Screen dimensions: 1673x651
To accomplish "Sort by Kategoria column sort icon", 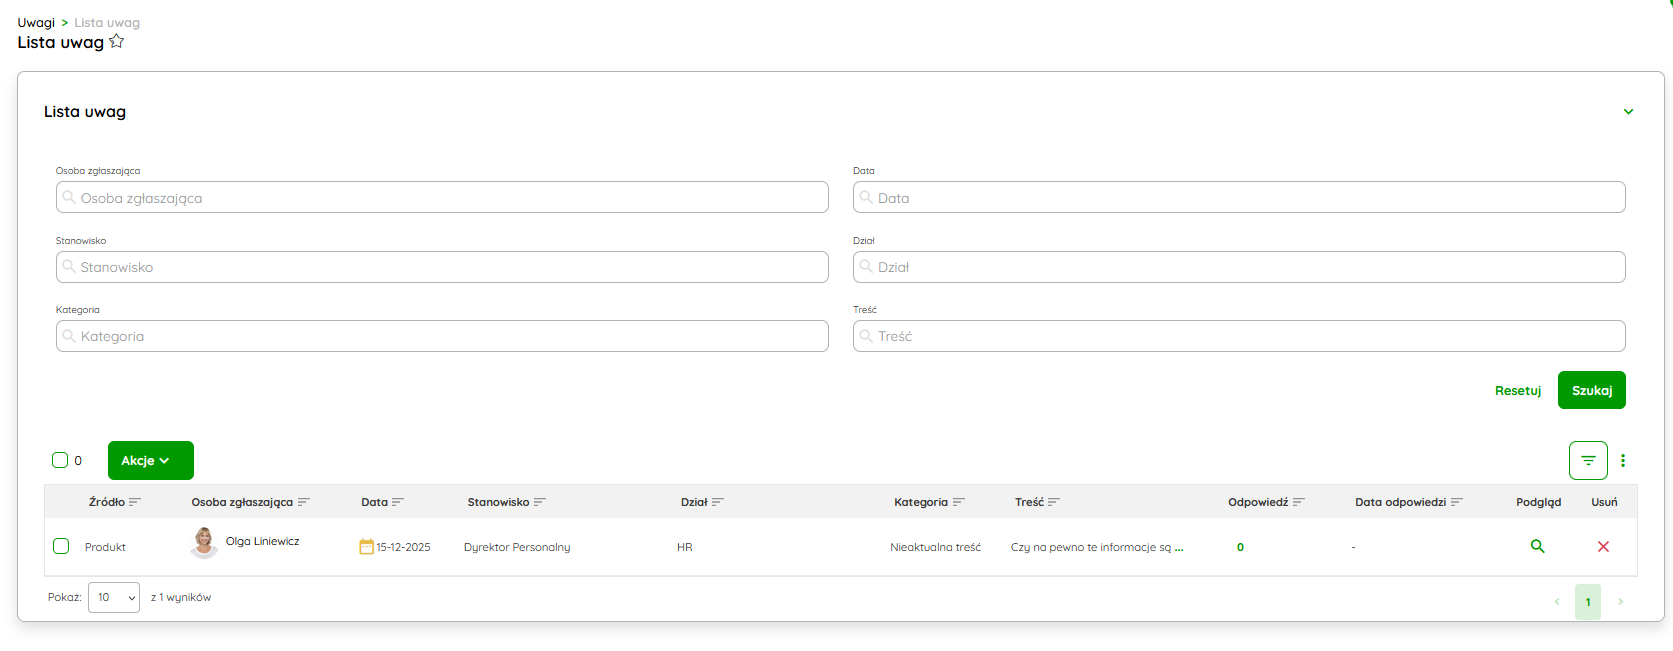I will [959, 502].
